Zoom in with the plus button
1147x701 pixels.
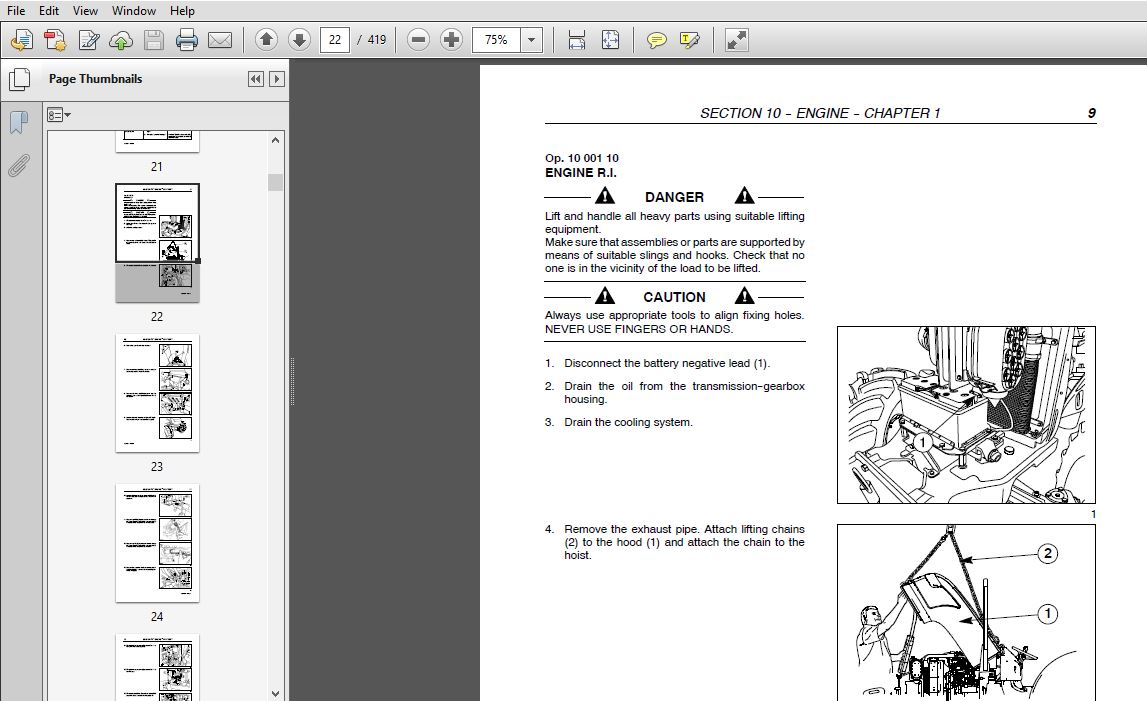(x=451, y=40)
